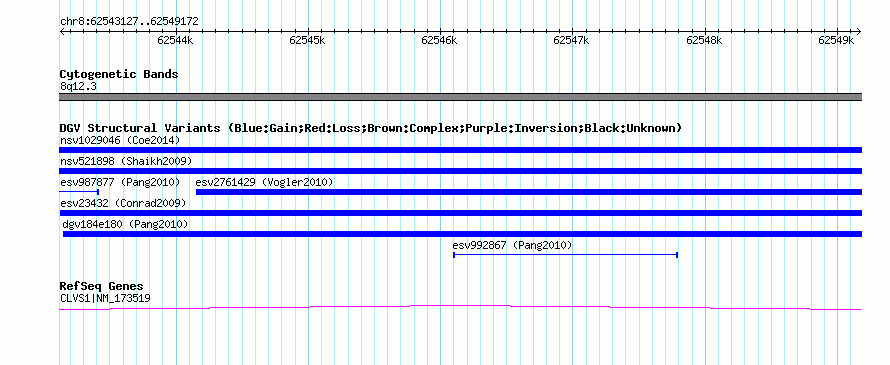Click the 8q12.3 band label

pos(78,86)
